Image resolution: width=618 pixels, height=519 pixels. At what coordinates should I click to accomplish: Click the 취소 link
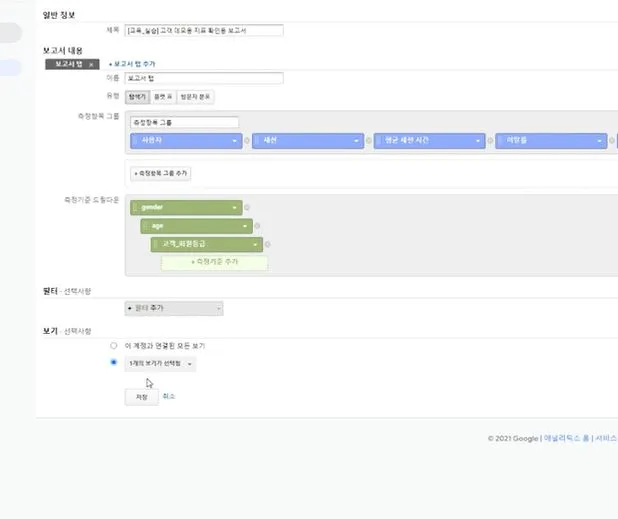(169, 396)
